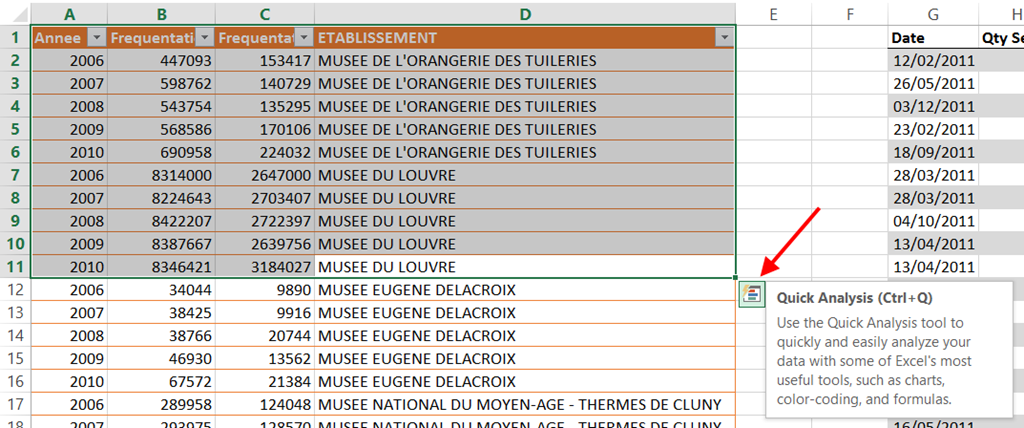This screenshot has width=1024, height=428.
Task: Select the row 17 header
Action: pos(15,405)
